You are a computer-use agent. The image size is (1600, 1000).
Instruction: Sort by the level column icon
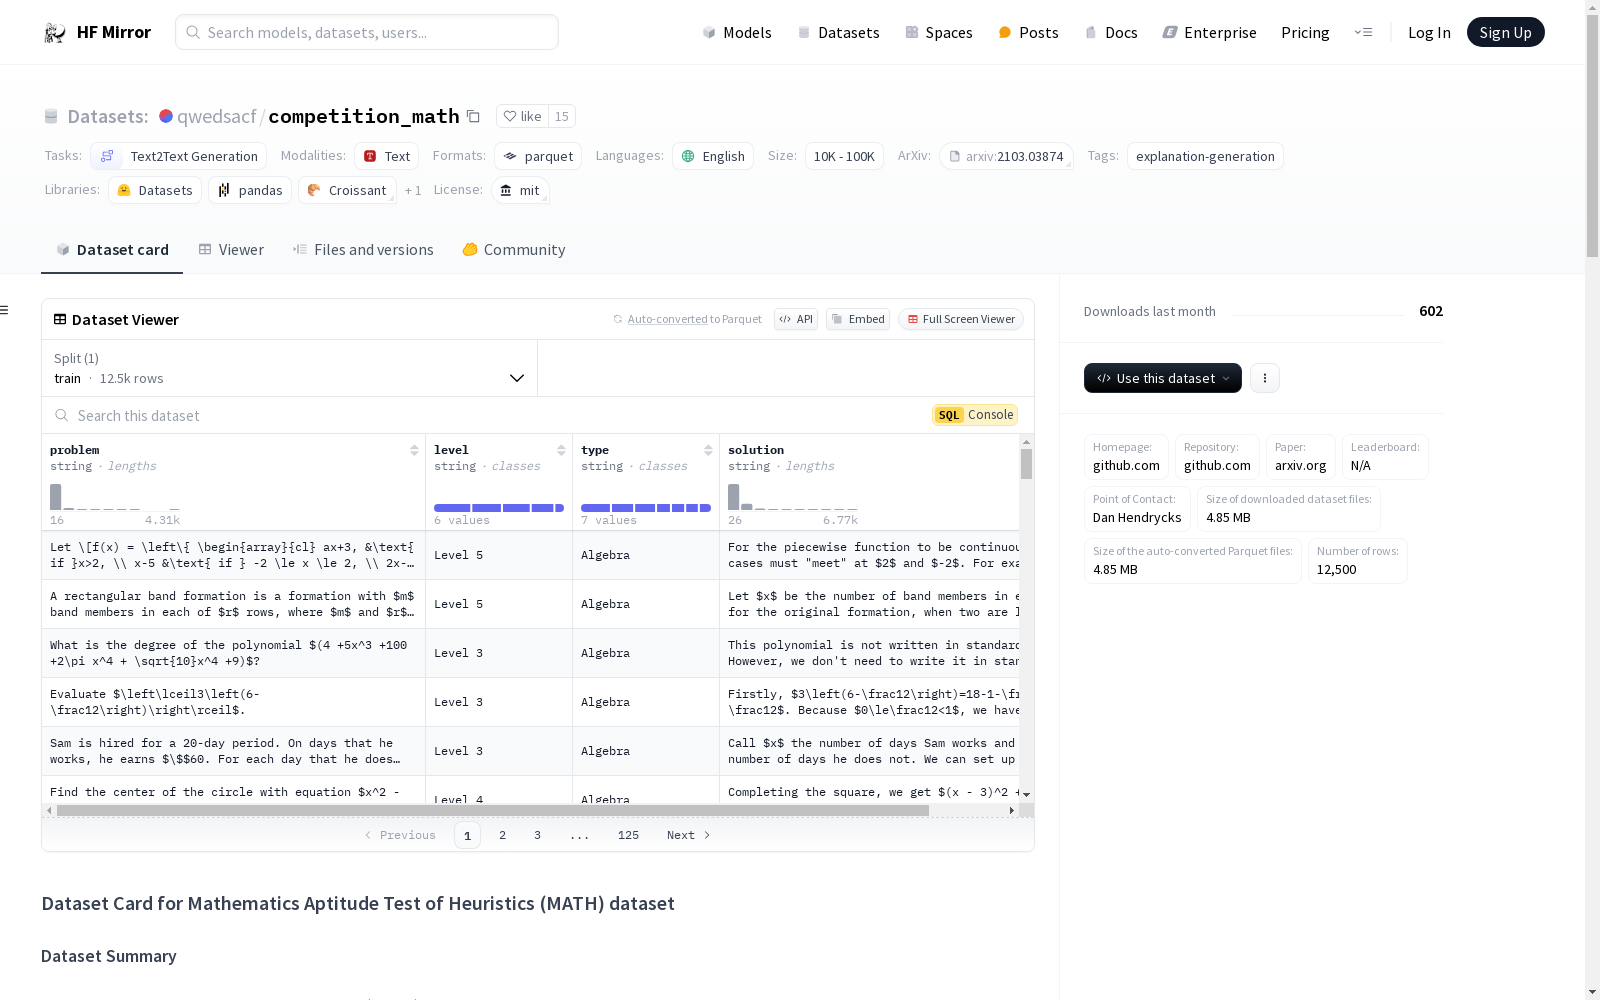561,450
